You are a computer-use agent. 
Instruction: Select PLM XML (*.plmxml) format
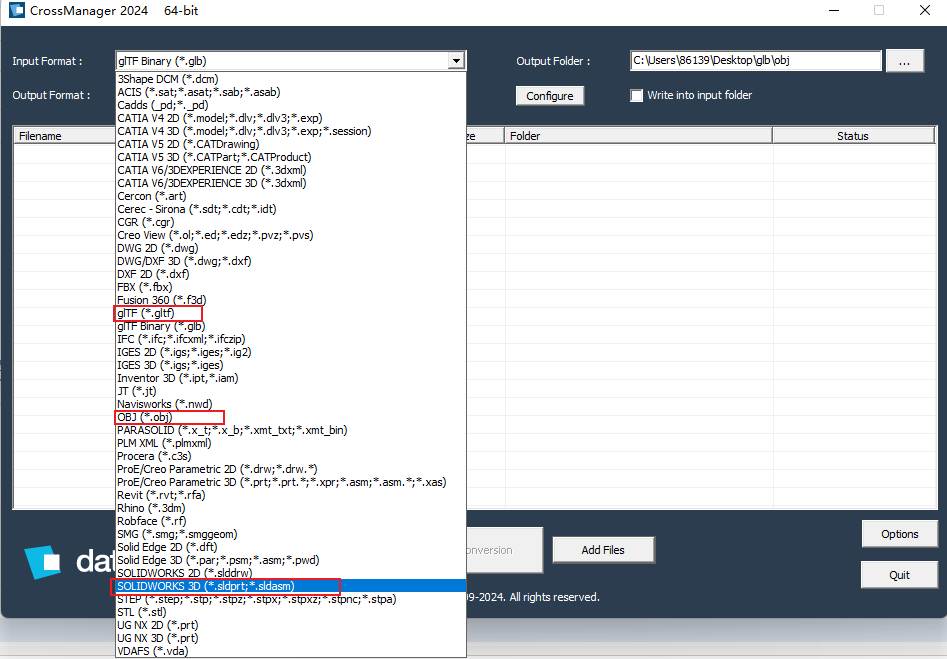pos(291,443)
